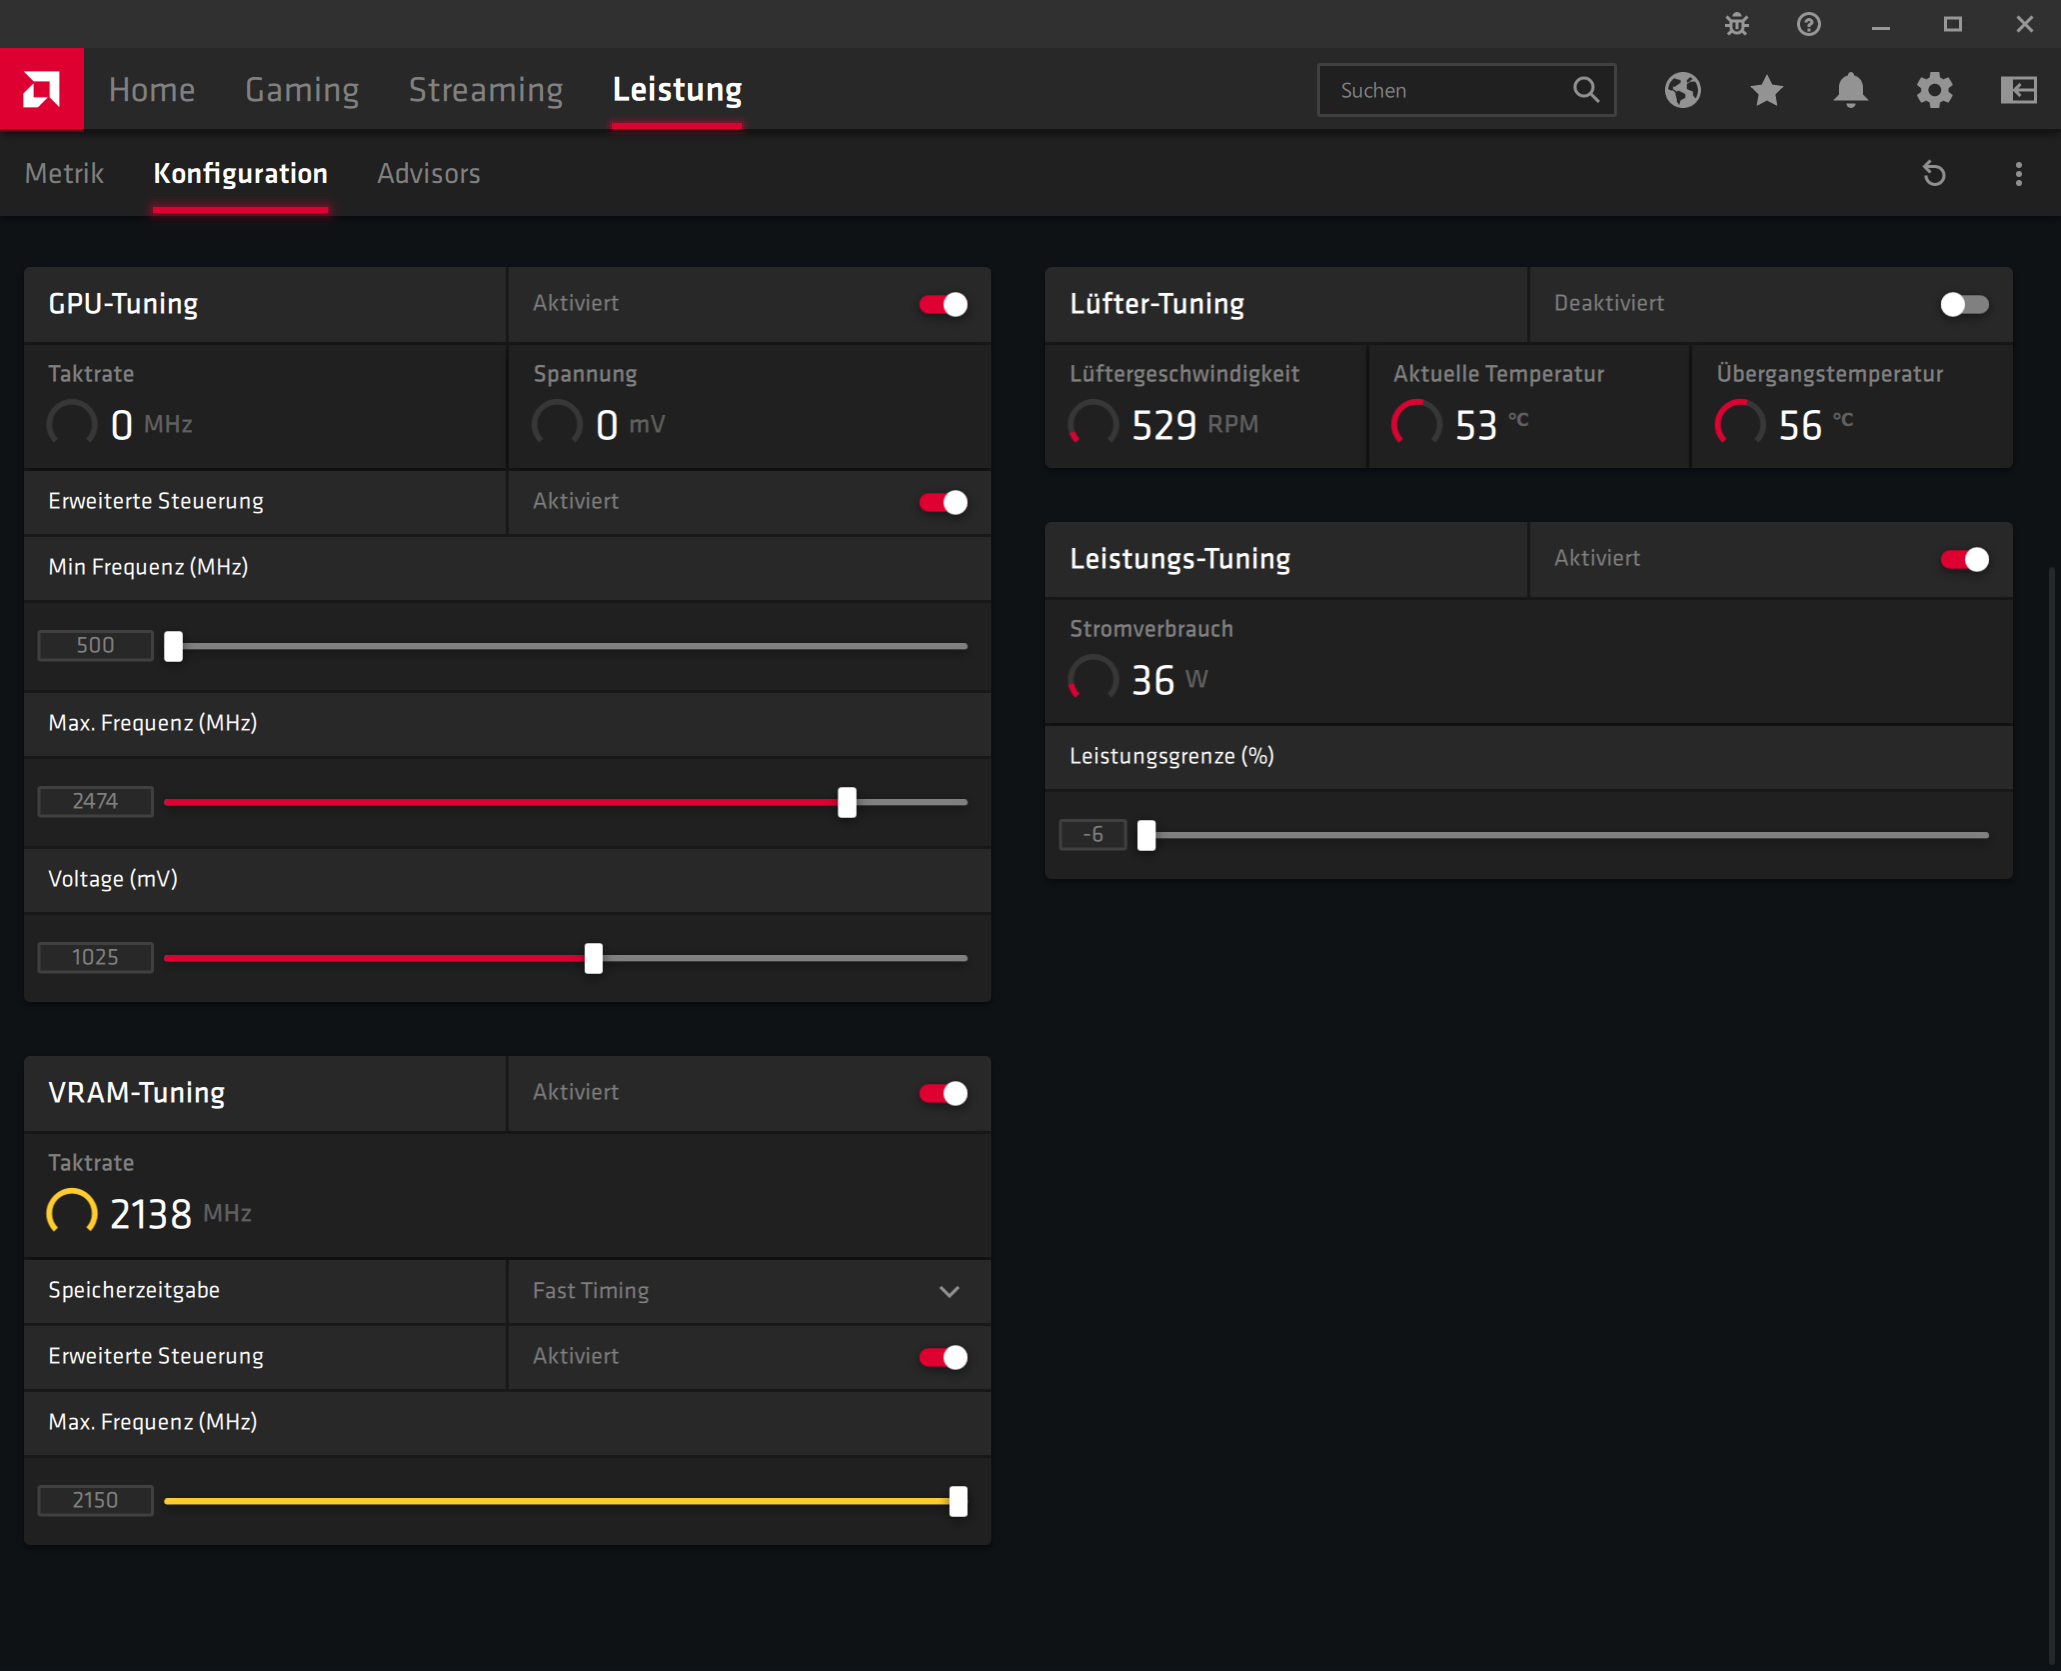Screen dimensions: 2061x1671
Task: Open the three-dot more options menu
Action: coord(2018,174)
